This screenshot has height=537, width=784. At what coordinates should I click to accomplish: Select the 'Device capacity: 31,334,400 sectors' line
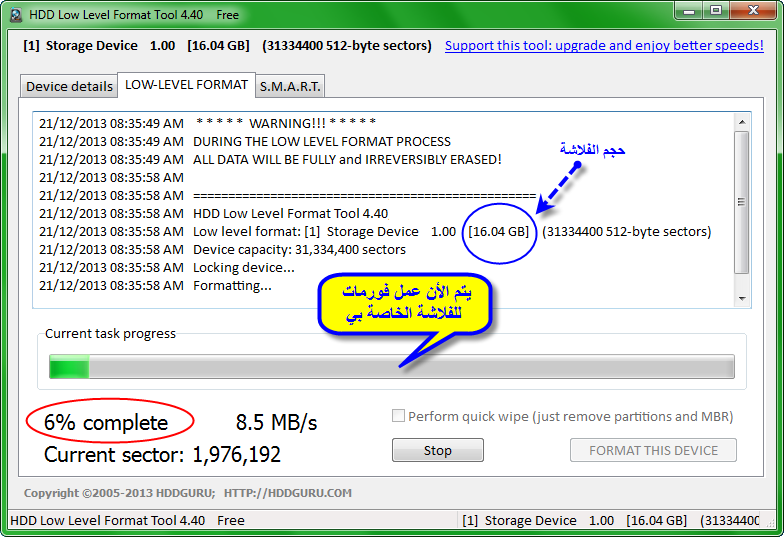click(222, 249)
